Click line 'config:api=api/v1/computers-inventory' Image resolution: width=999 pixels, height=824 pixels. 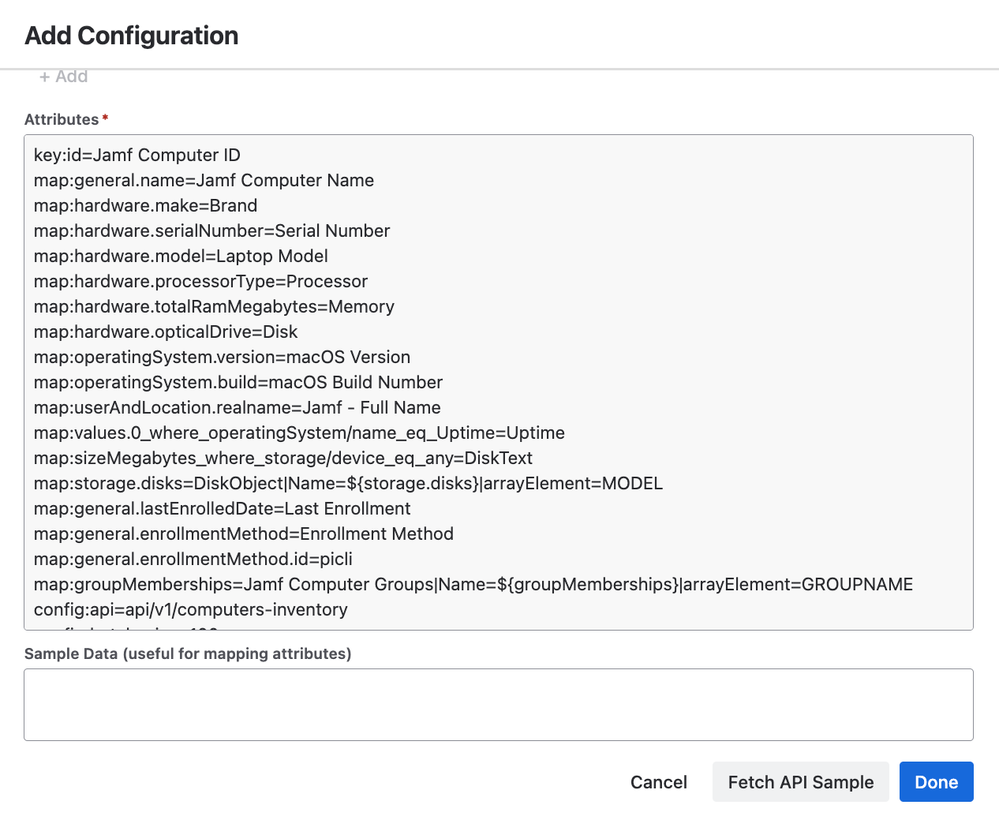[x=190, y=610]
